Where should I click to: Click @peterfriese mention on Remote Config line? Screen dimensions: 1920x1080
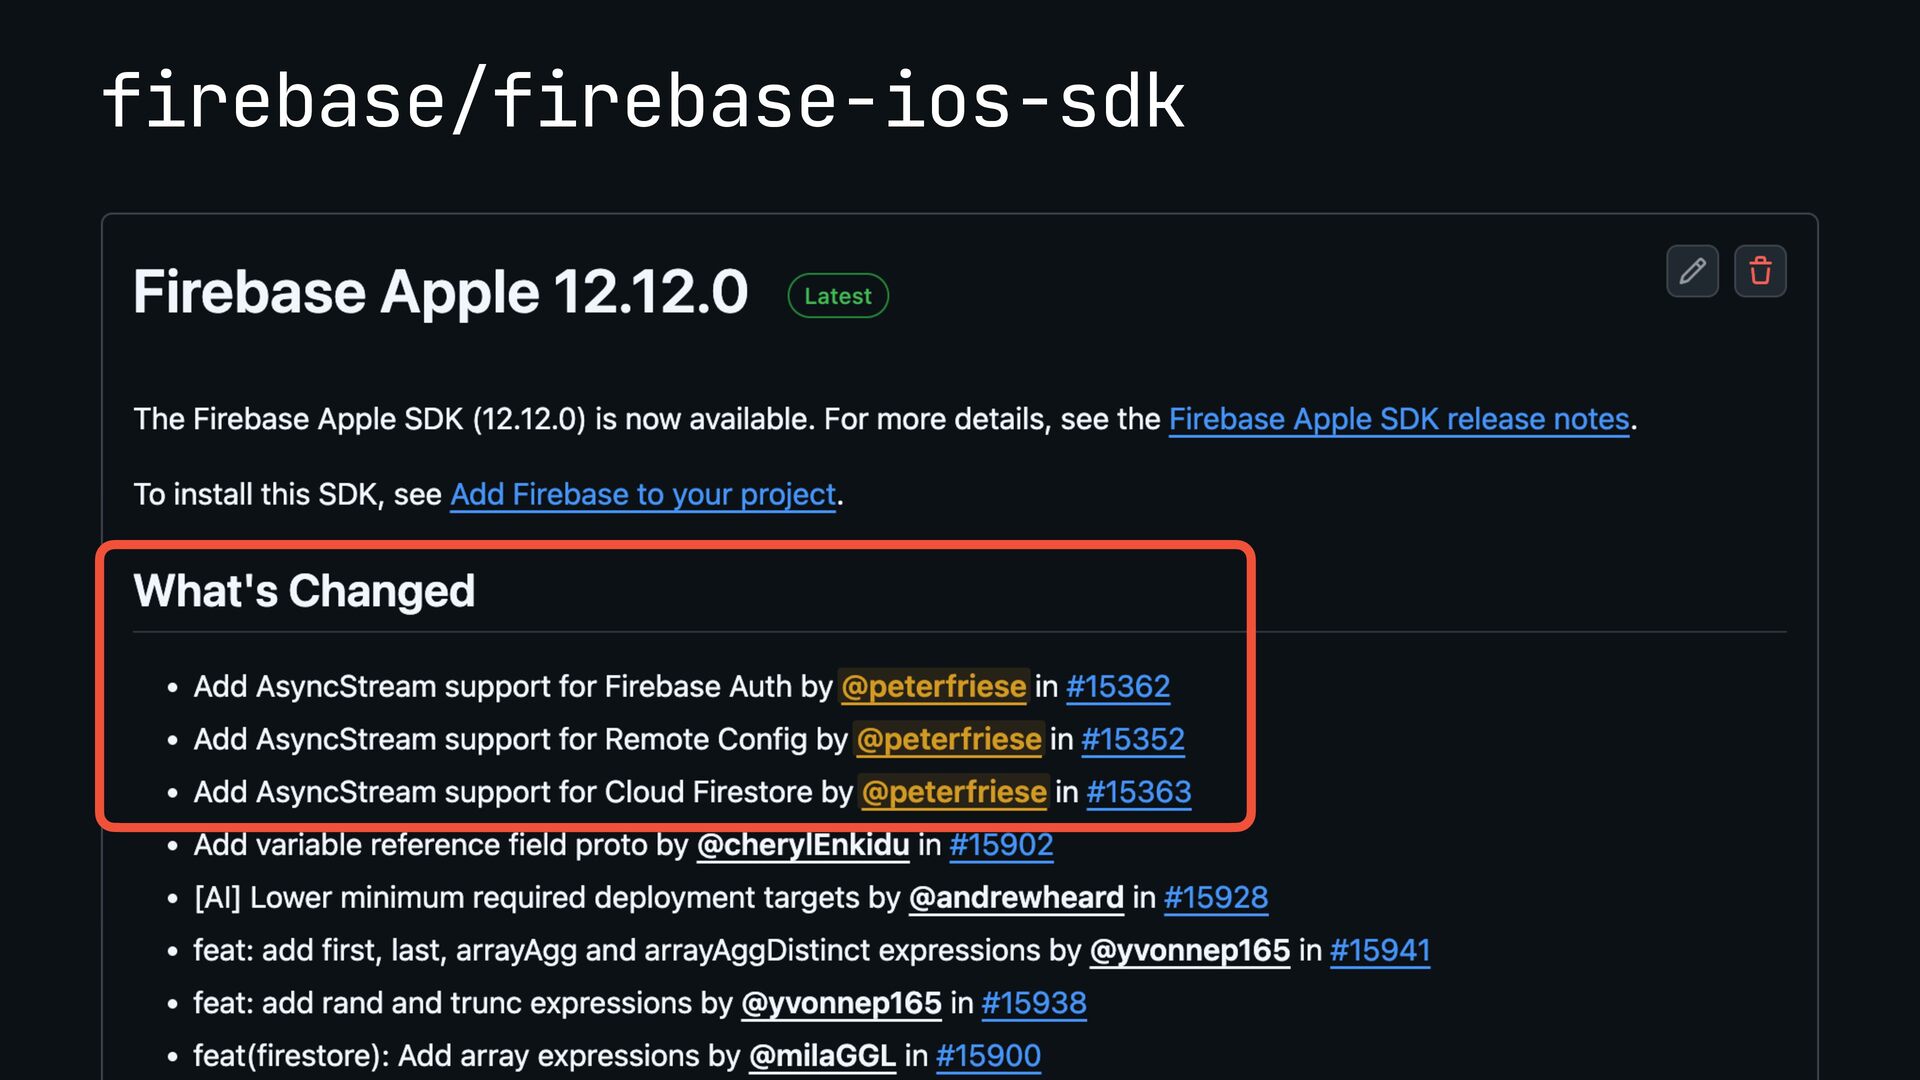tap(949, 740)
